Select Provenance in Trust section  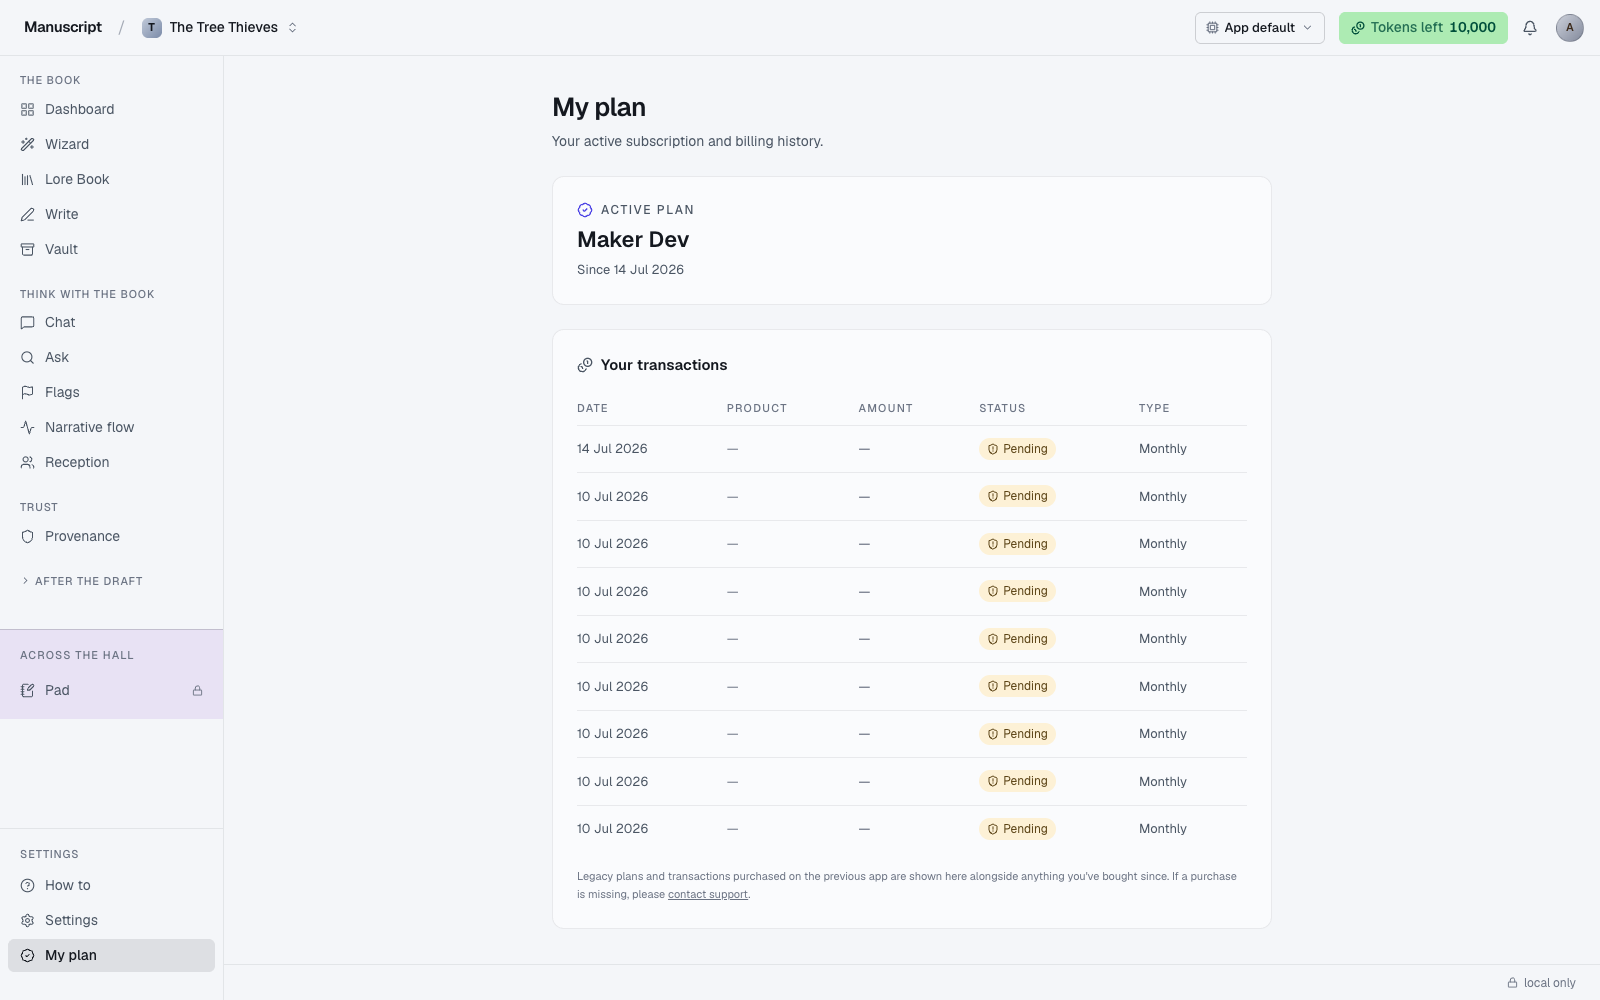pyautogui.click(x=111, y=537)
